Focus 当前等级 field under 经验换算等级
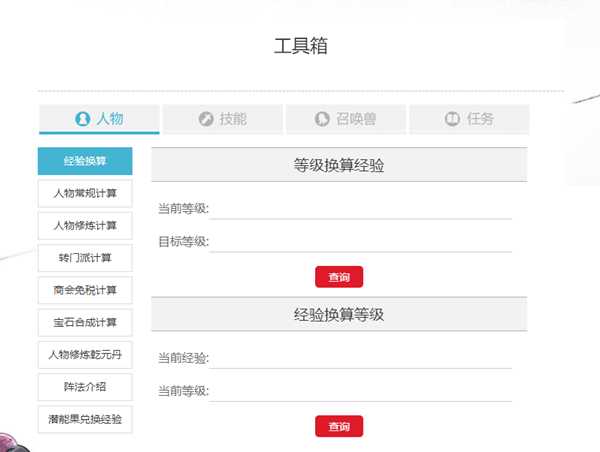 point(361,391)
